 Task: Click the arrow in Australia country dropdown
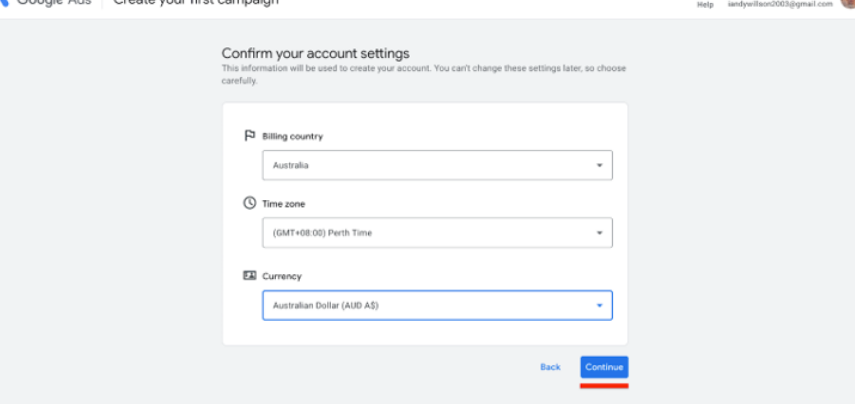599,165
